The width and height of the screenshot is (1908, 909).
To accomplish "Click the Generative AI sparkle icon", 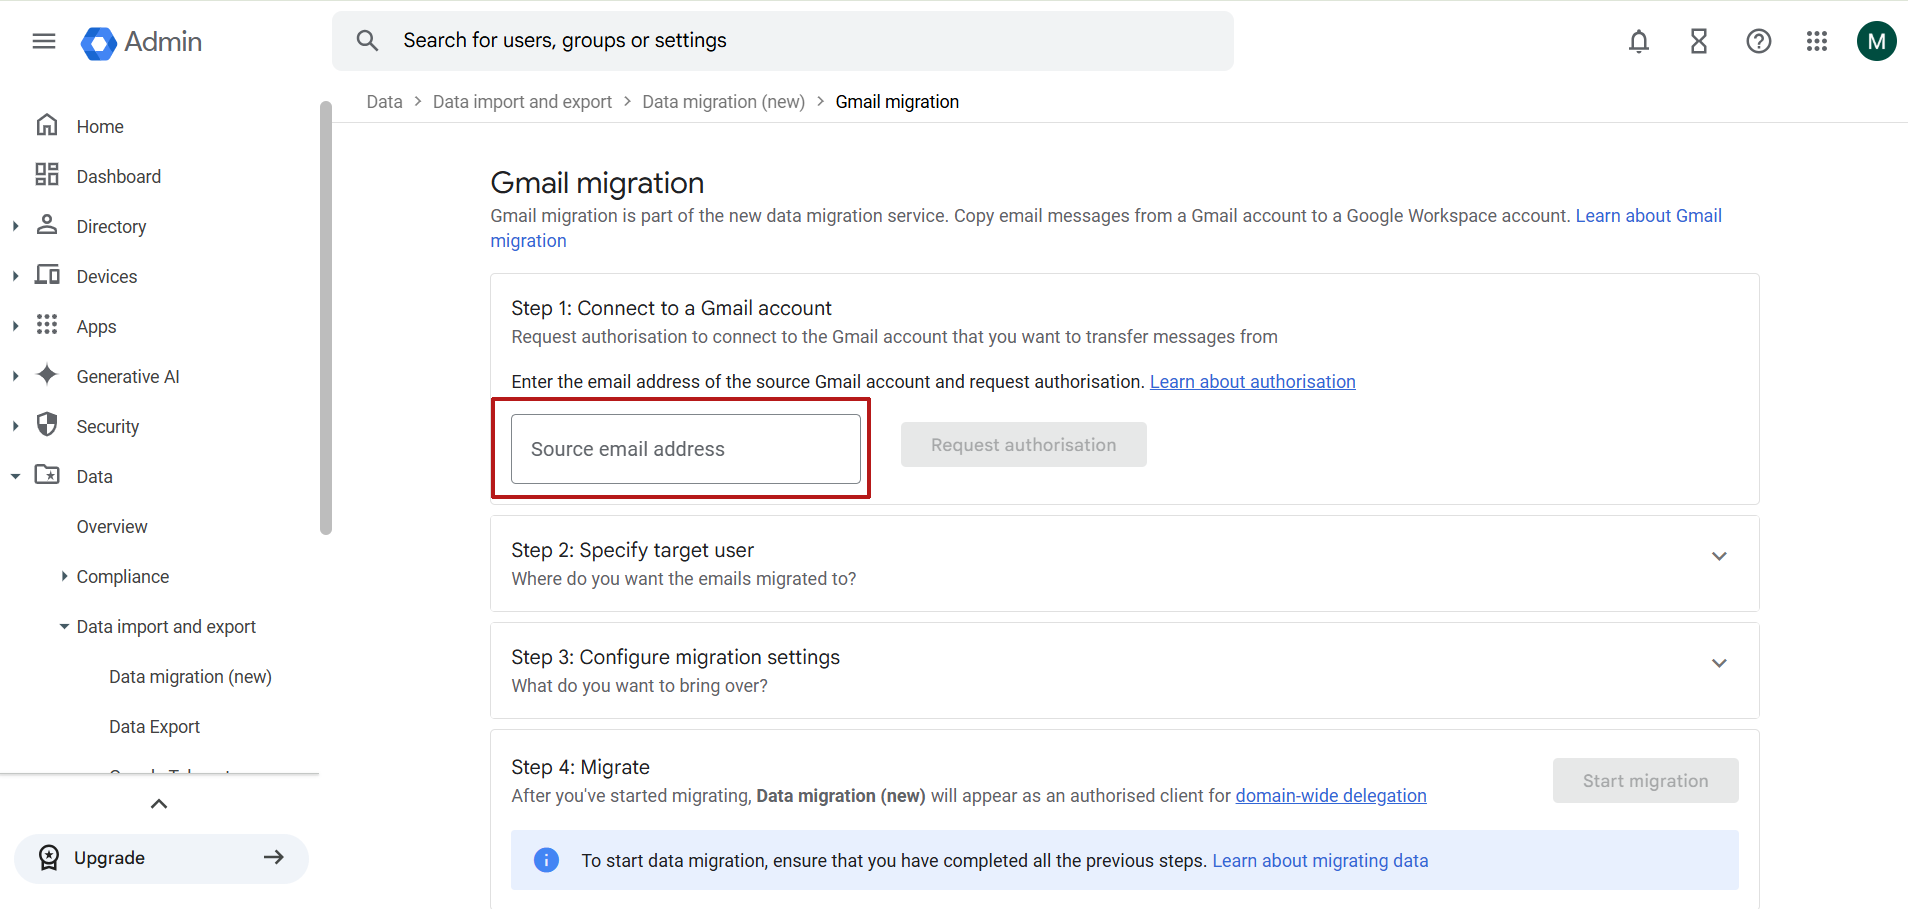I will click(47, 375).
